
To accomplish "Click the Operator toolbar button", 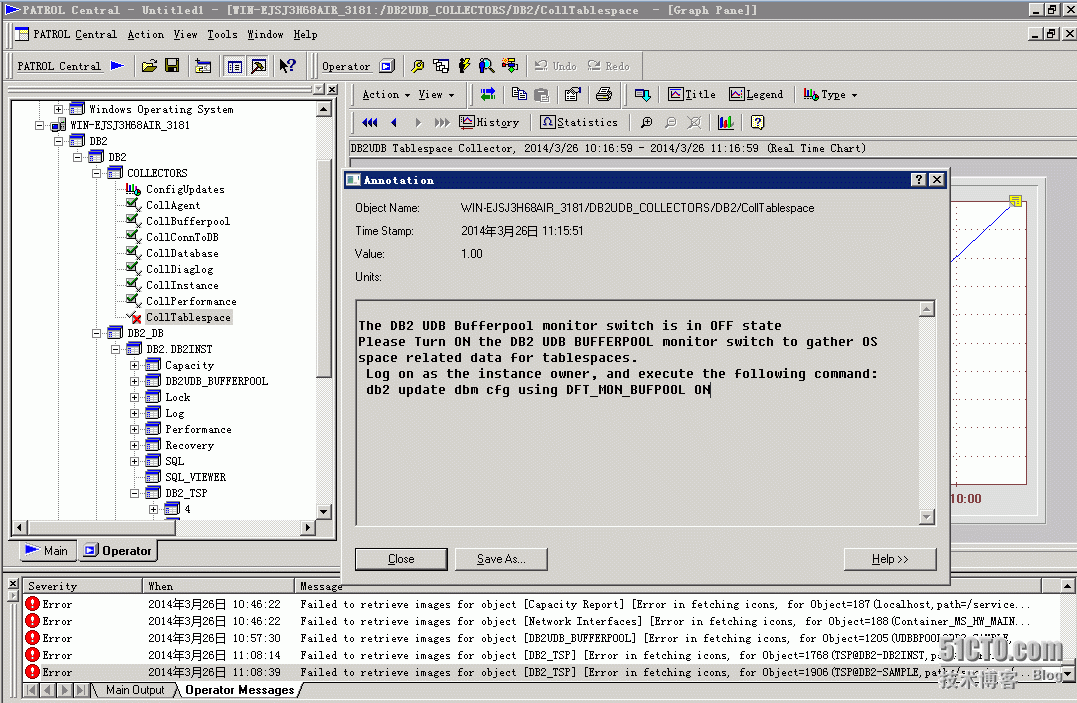I will tap(359, 66).
